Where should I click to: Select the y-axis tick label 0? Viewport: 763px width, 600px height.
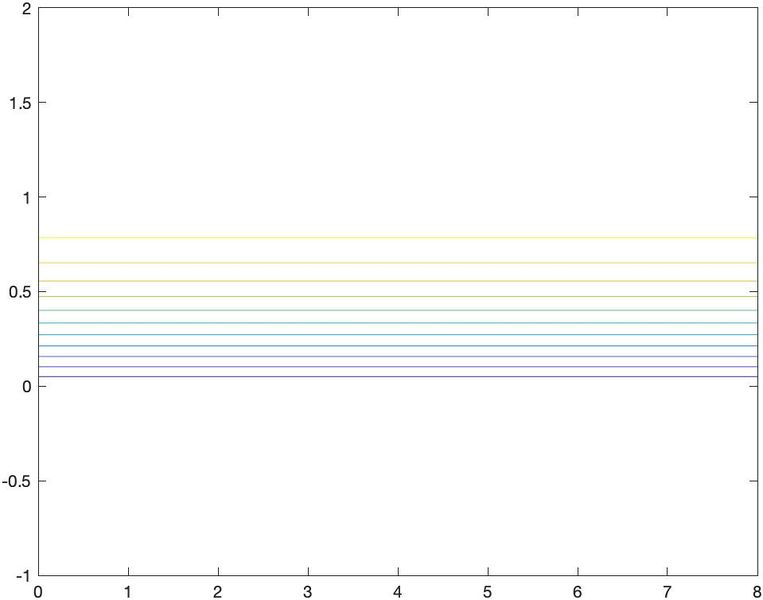pyautogui.click(x=26, y=387)
